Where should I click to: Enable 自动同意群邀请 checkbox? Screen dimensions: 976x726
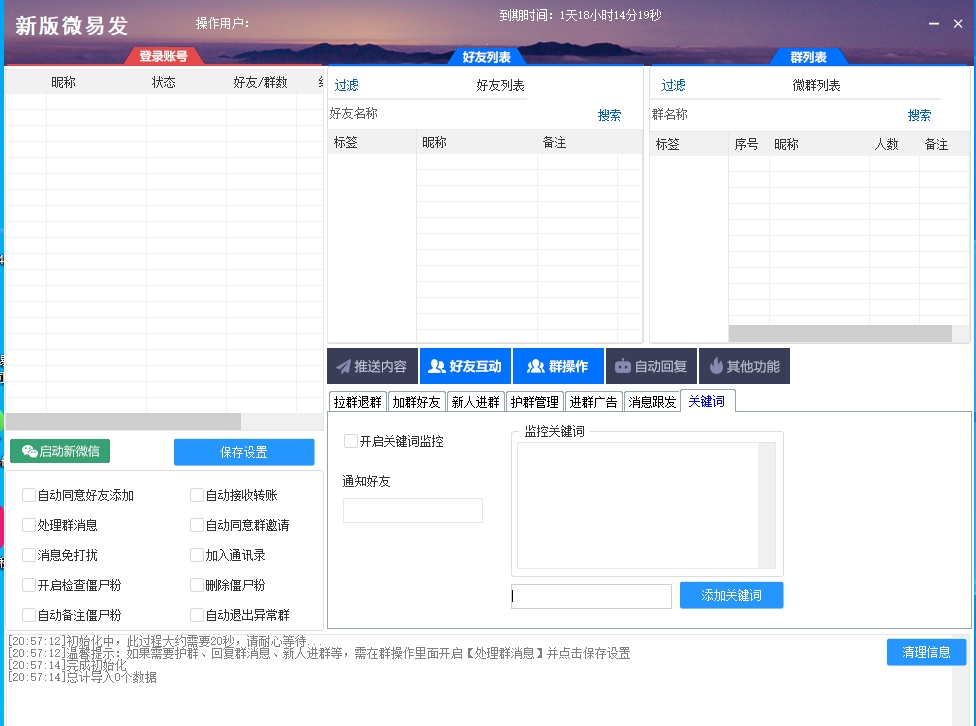(197, 525)
